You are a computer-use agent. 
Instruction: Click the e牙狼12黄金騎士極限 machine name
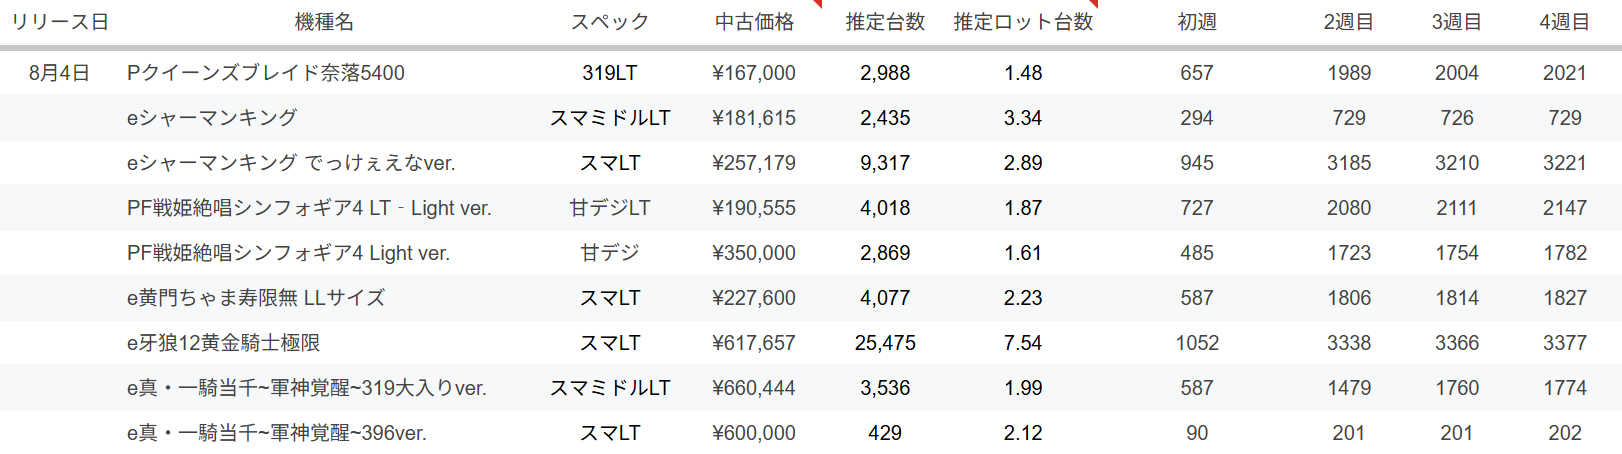(x=224, y=343)
